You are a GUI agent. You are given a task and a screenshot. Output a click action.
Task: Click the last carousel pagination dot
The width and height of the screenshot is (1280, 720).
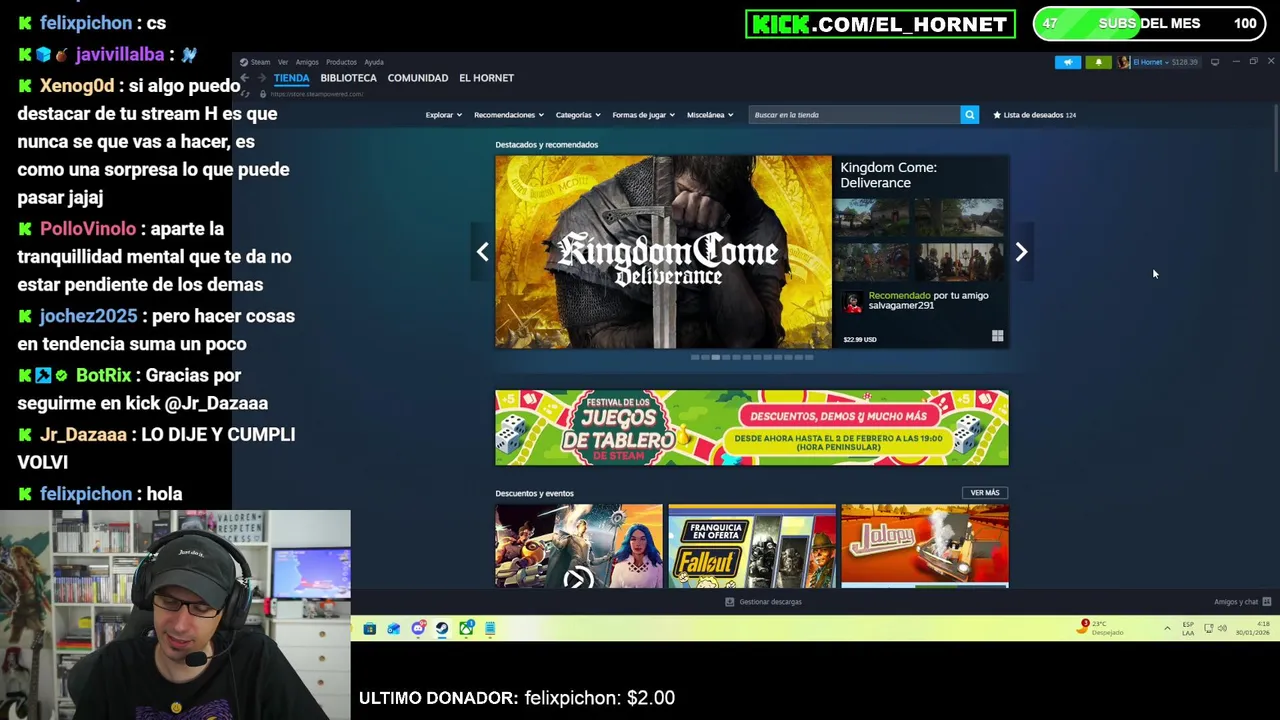809,357
